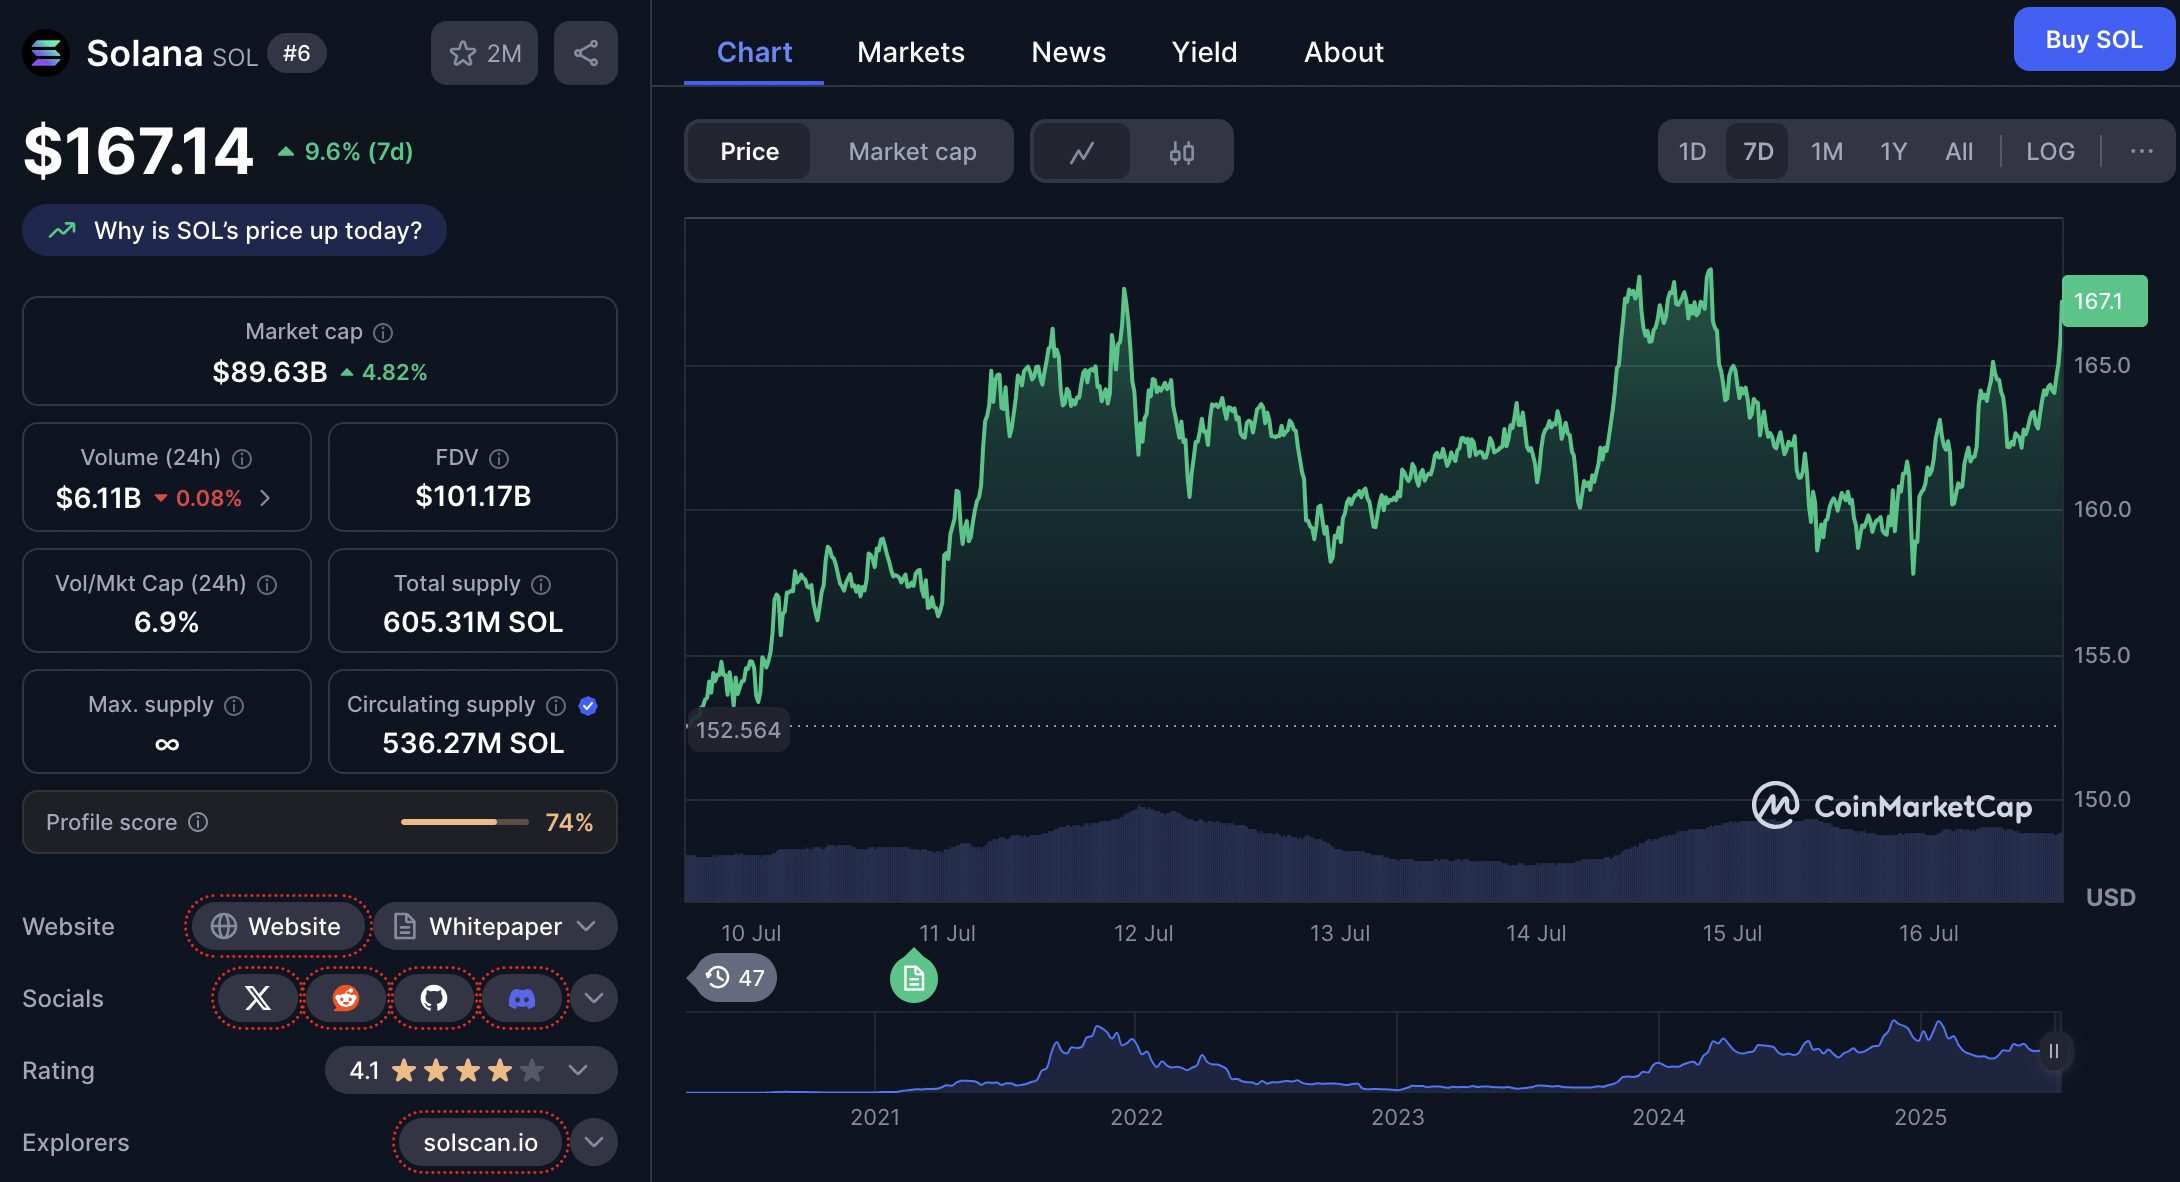Click the #6 rank badge
Screen dimensions: 2180x1182
[x=297, y=53]
